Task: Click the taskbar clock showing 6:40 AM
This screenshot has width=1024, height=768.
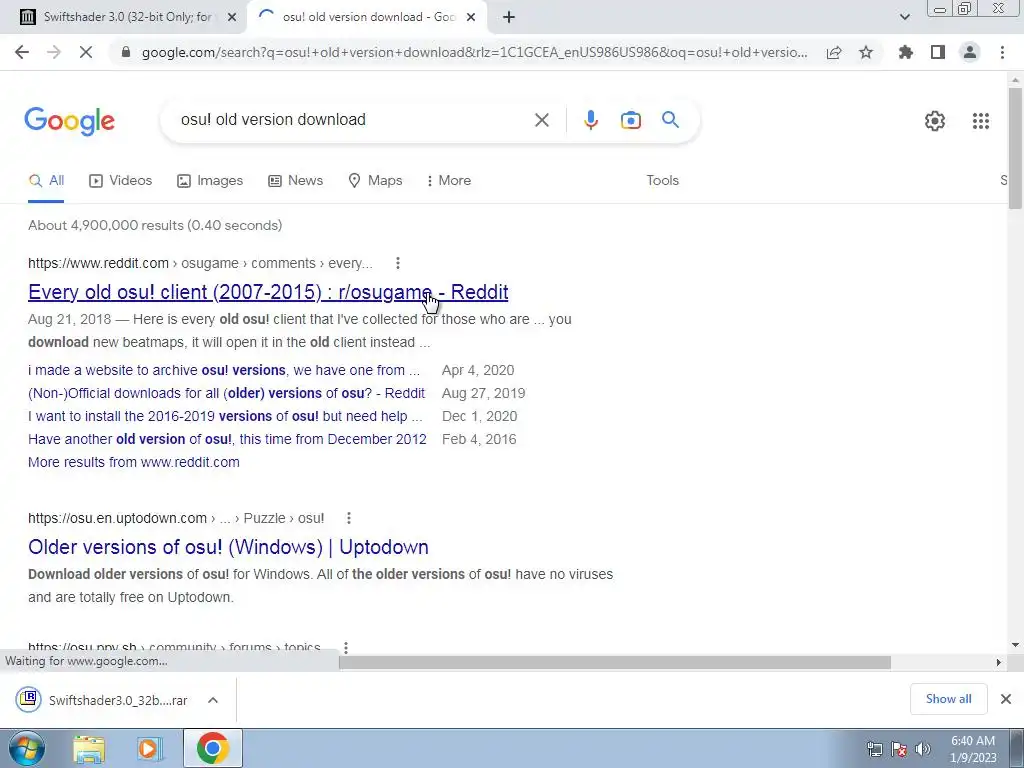Action: click(973, 749)
